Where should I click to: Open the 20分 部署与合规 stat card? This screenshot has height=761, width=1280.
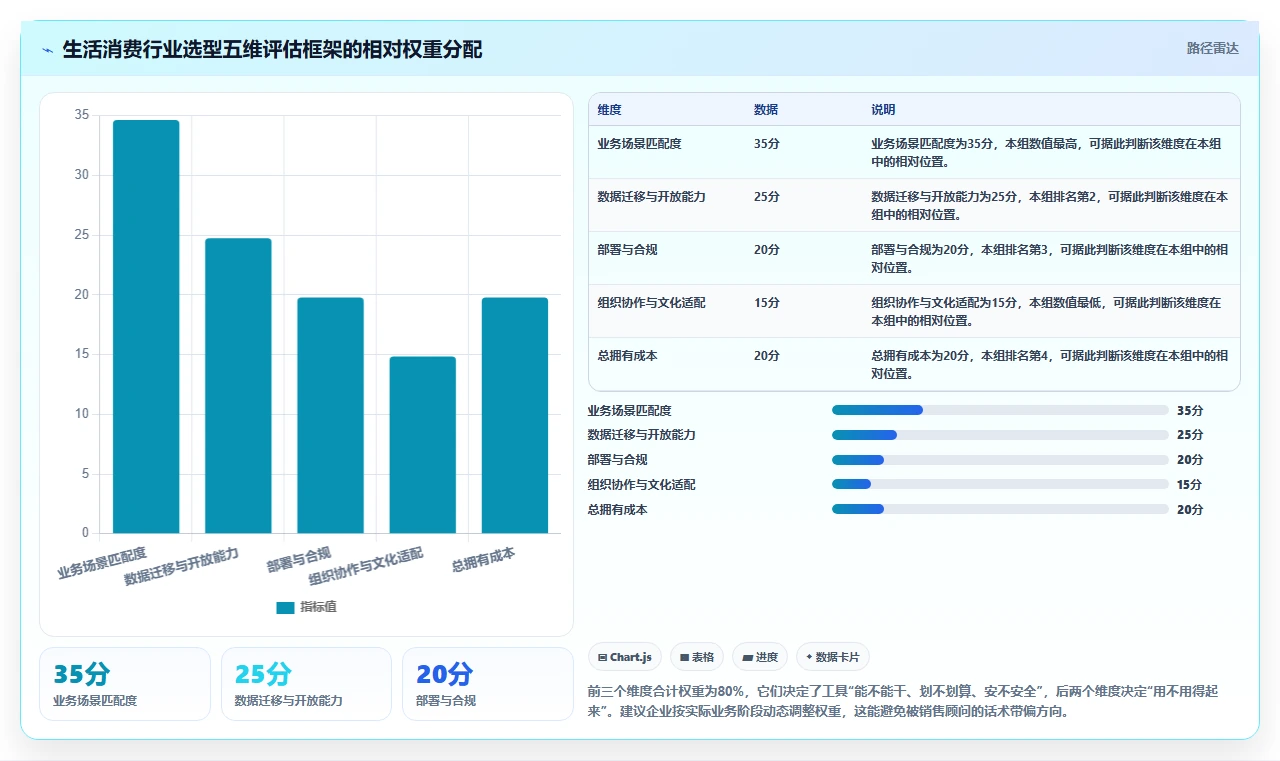[487, 684]
